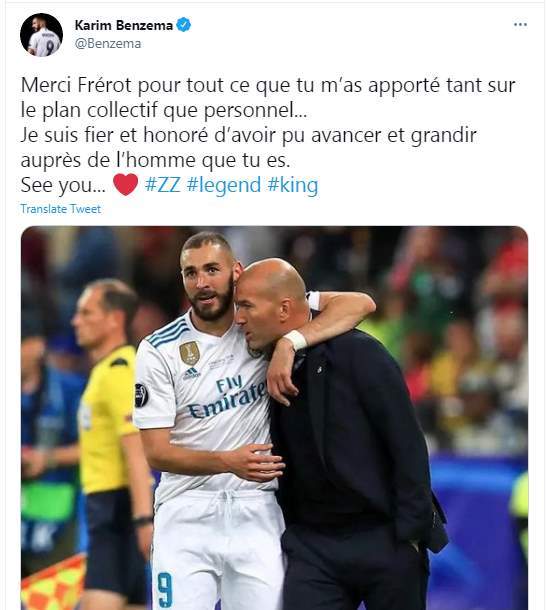The image size is (548, 610).
Task: Click the blue verified badge icon
Action: (x=184, y=25)
